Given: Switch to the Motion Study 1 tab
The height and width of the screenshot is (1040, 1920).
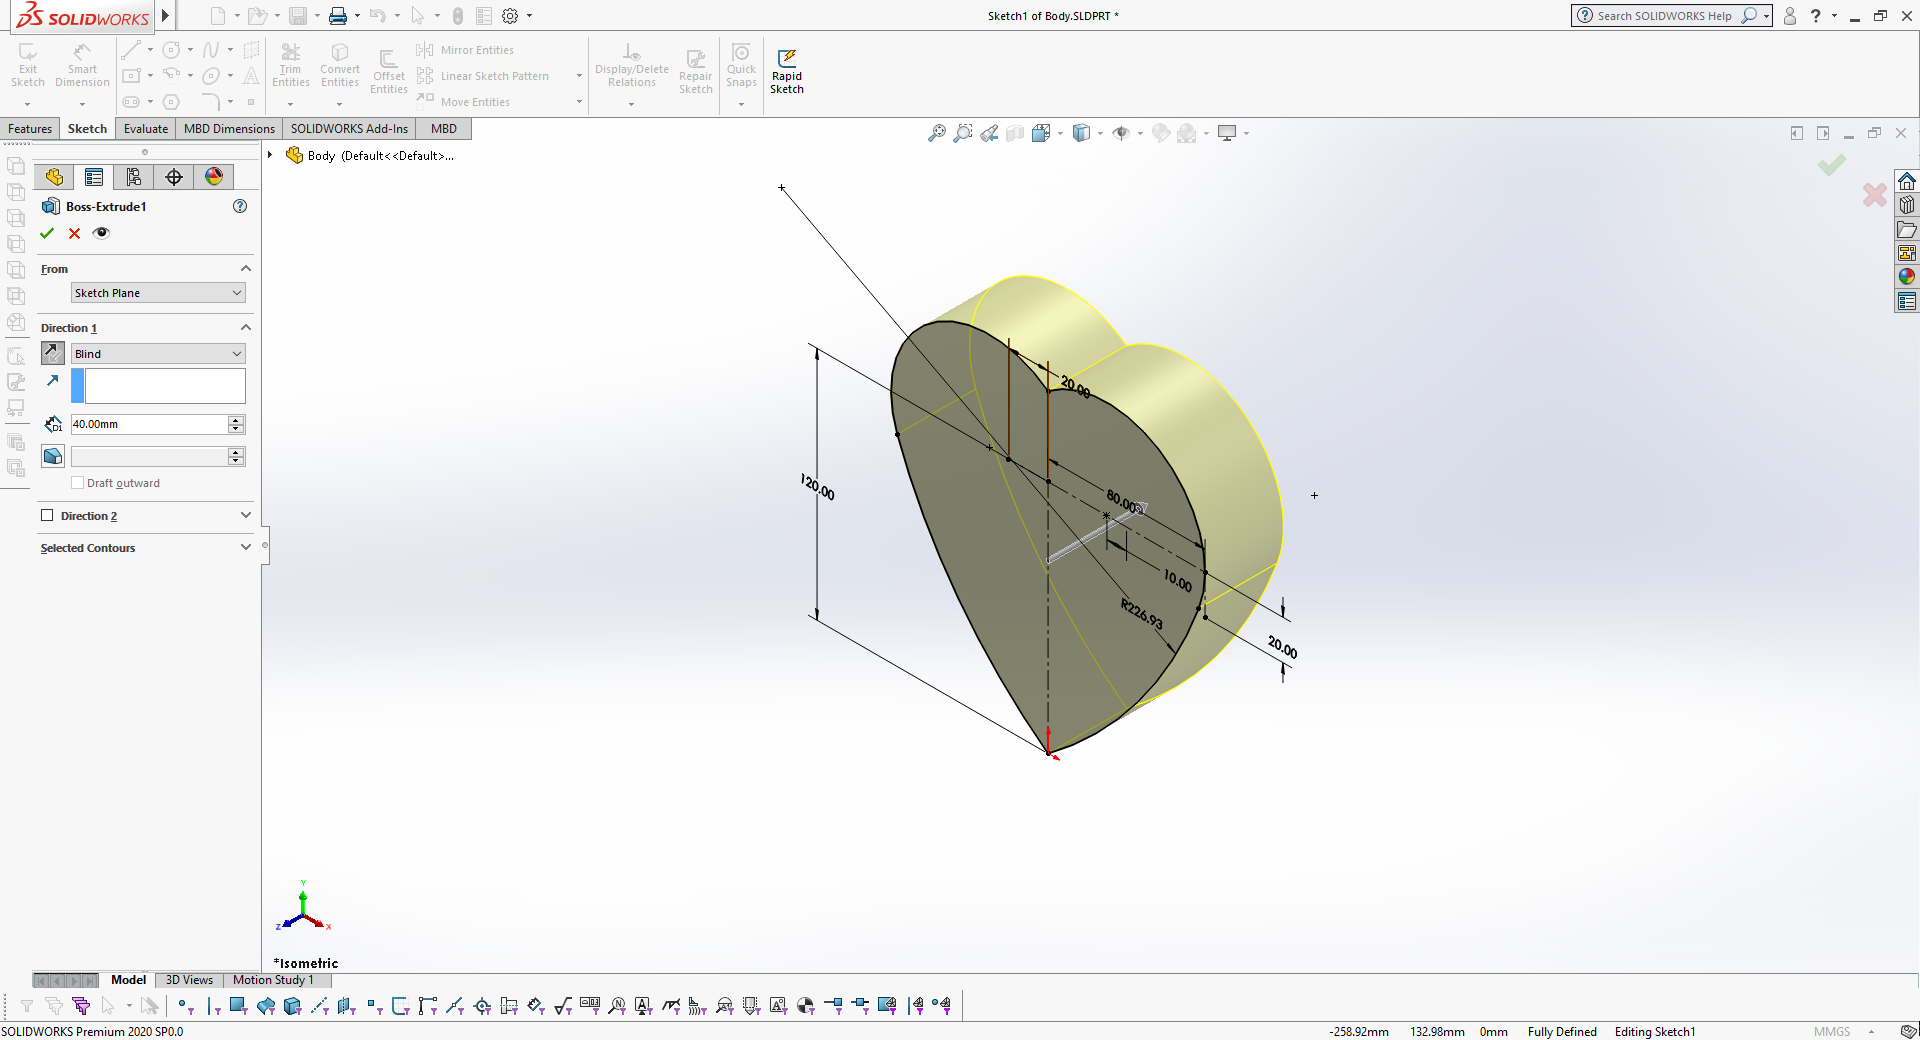Looking at the screenshot, I should [273, 980].
